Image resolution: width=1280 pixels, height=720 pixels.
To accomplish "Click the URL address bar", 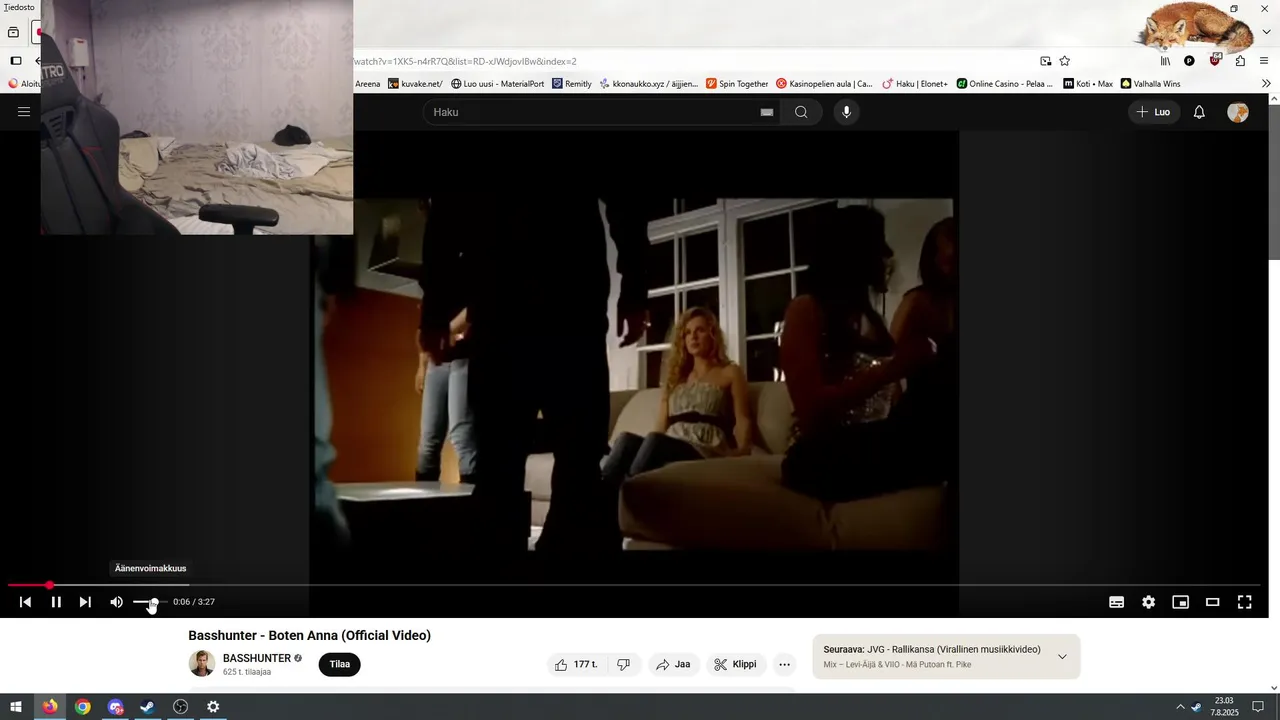I will [690, 61].
